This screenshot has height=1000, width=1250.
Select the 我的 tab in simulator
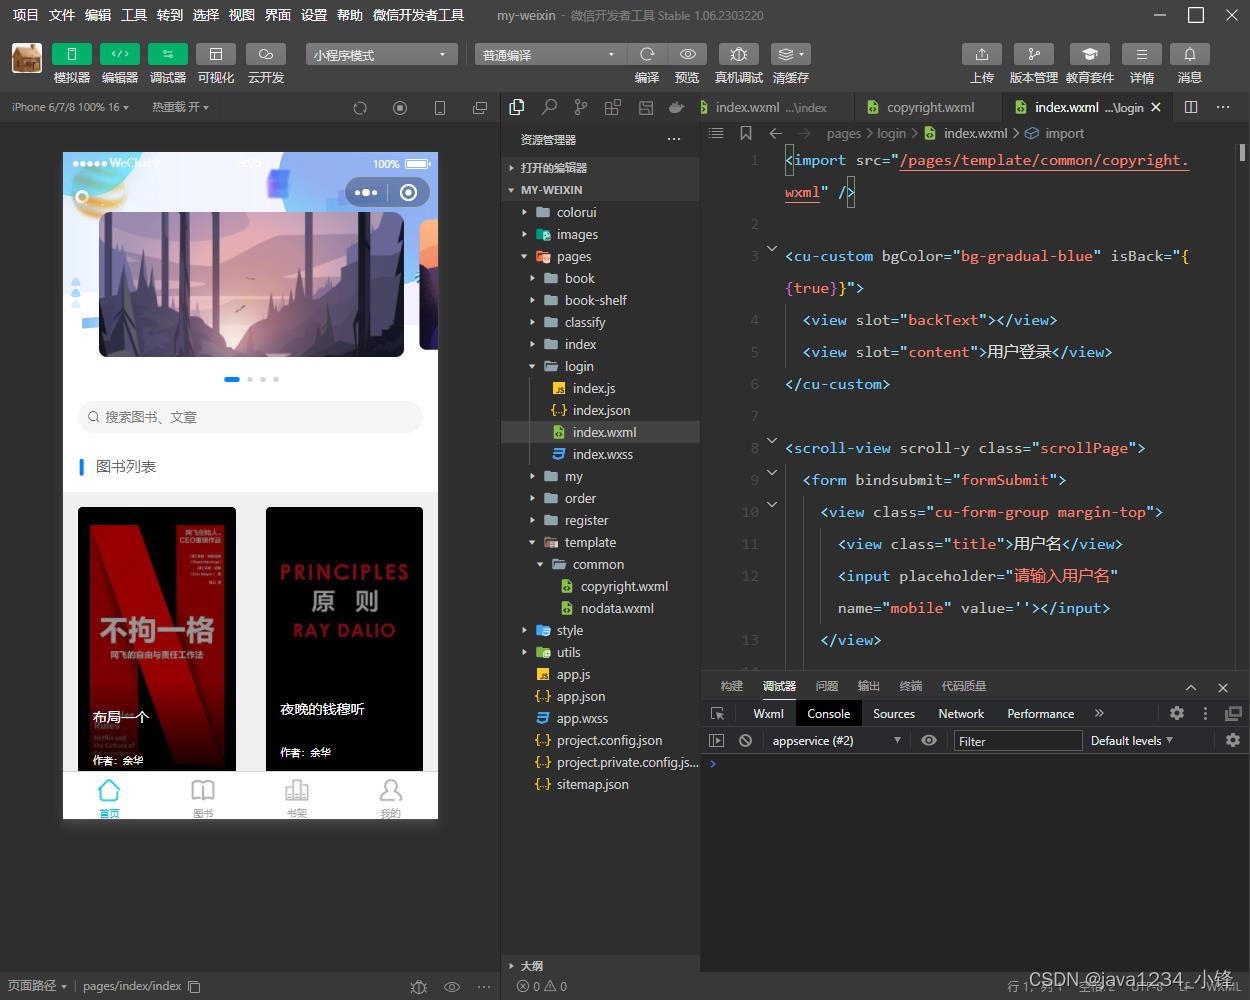click(x=390, y=799)
